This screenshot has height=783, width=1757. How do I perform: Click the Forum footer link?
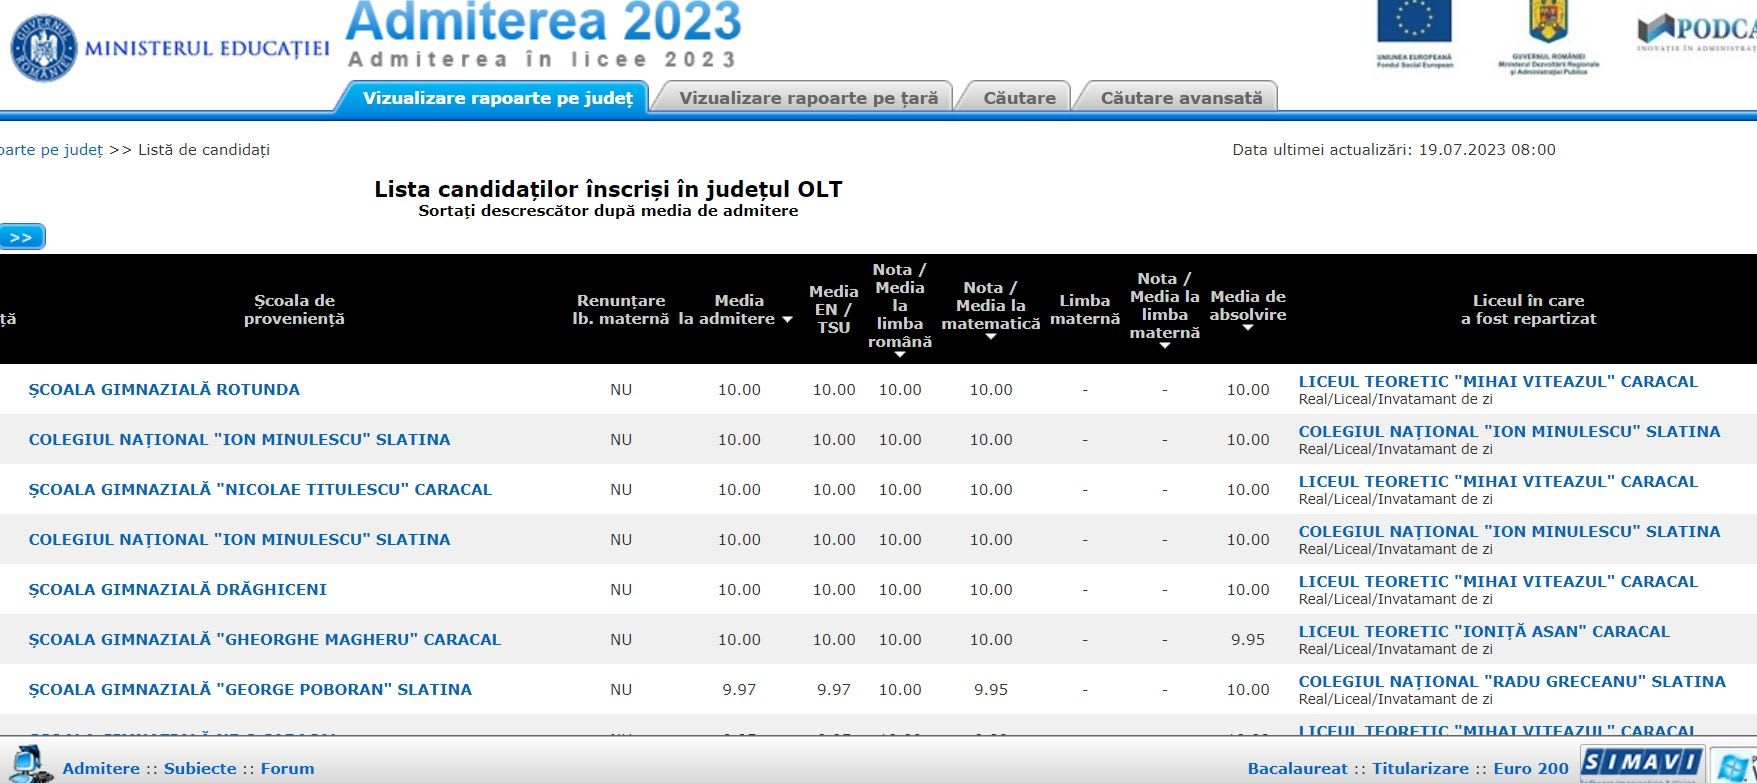click(x=287, y=769)
